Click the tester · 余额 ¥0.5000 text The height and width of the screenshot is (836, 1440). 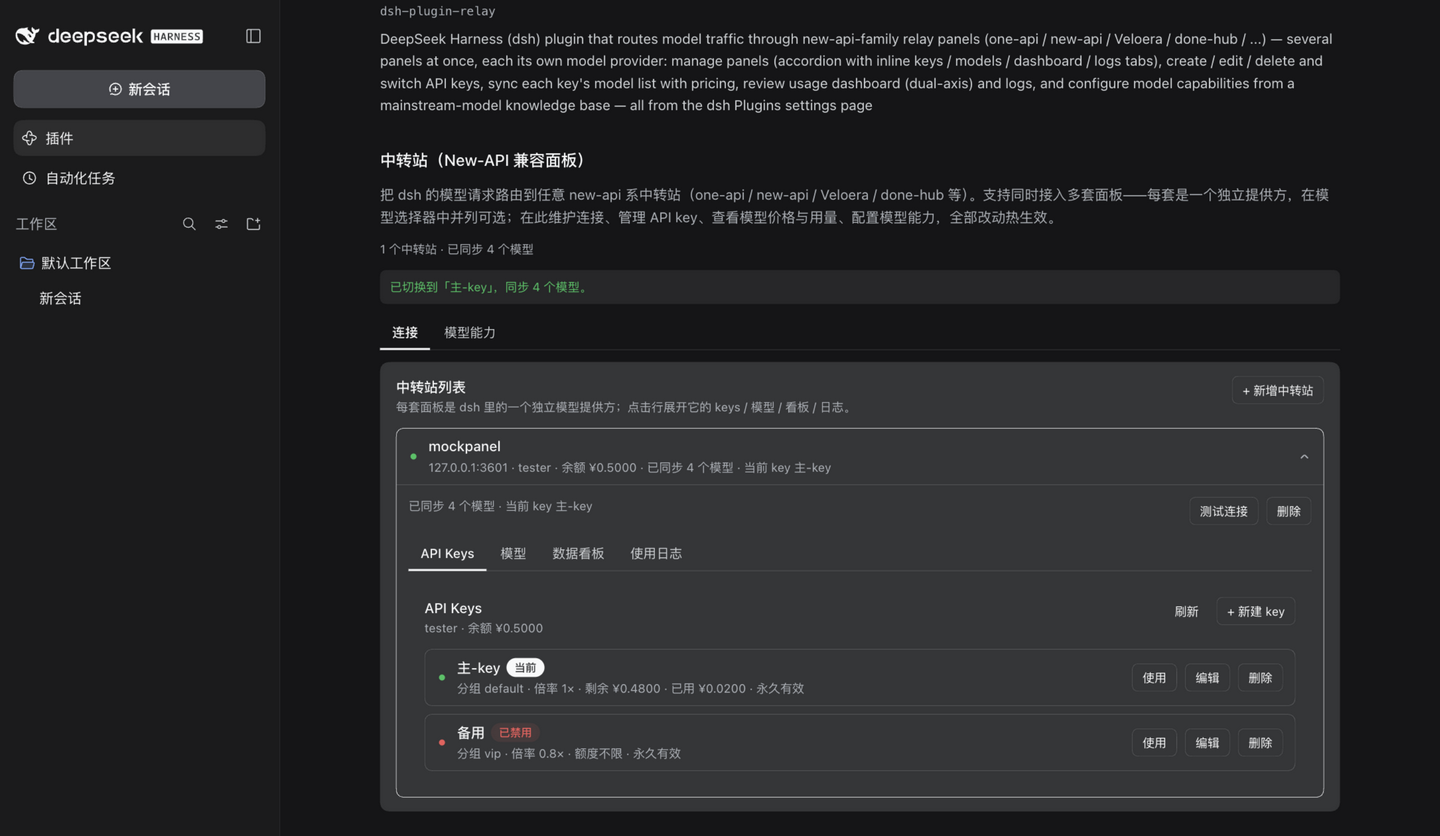(483, 628)
